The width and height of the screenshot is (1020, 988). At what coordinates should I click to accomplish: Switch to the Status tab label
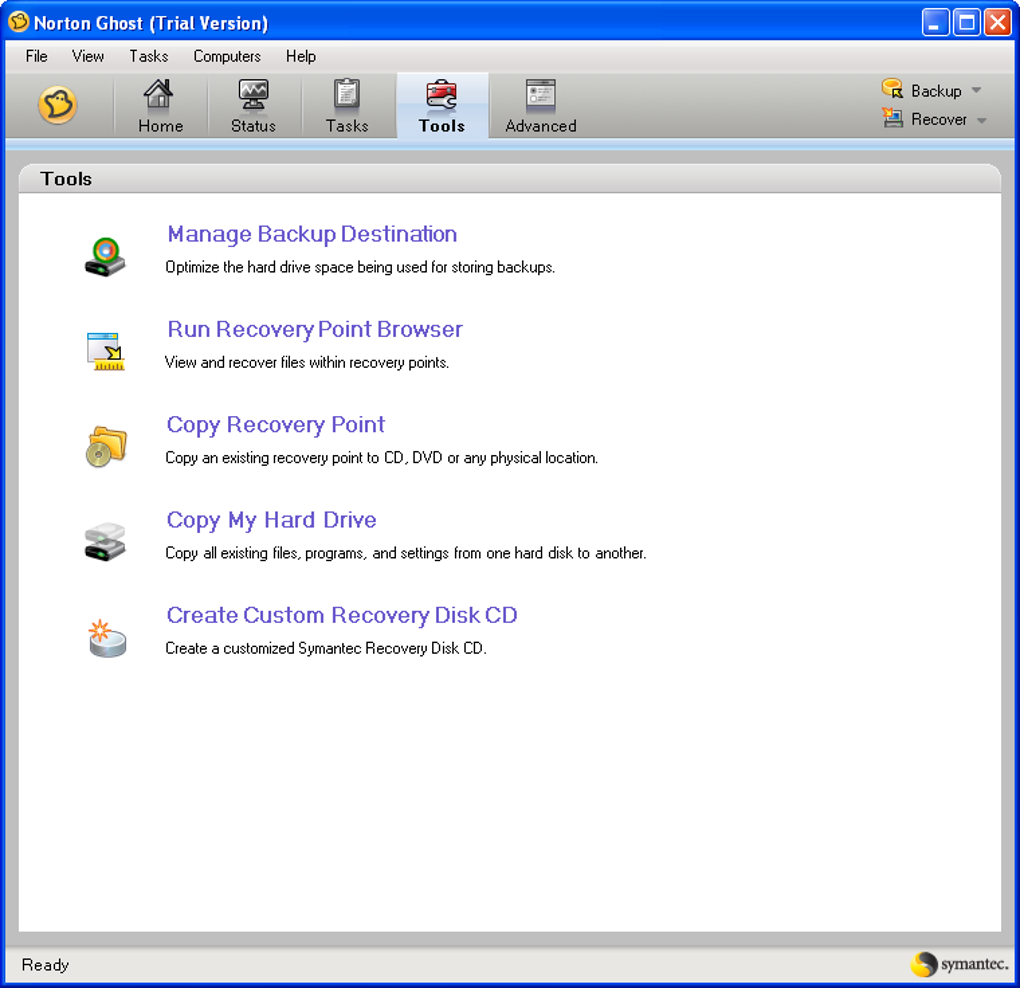pos(254,126)
